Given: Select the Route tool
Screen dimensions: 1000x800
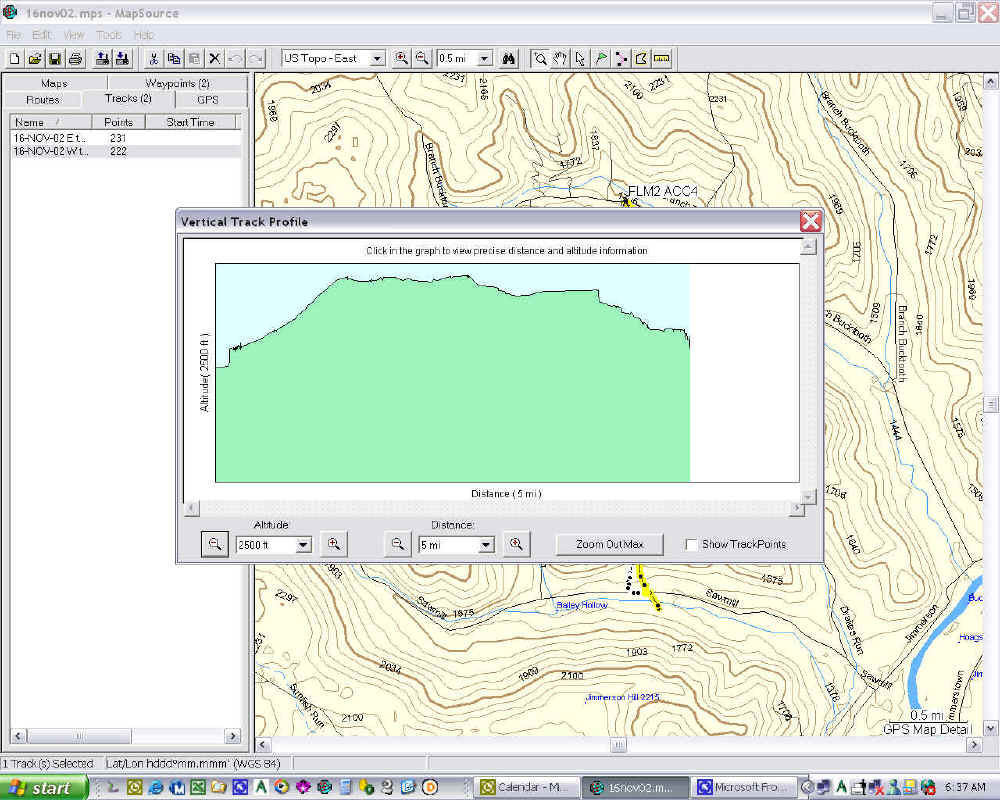Looking at the screenshot, I should point(621,59).
